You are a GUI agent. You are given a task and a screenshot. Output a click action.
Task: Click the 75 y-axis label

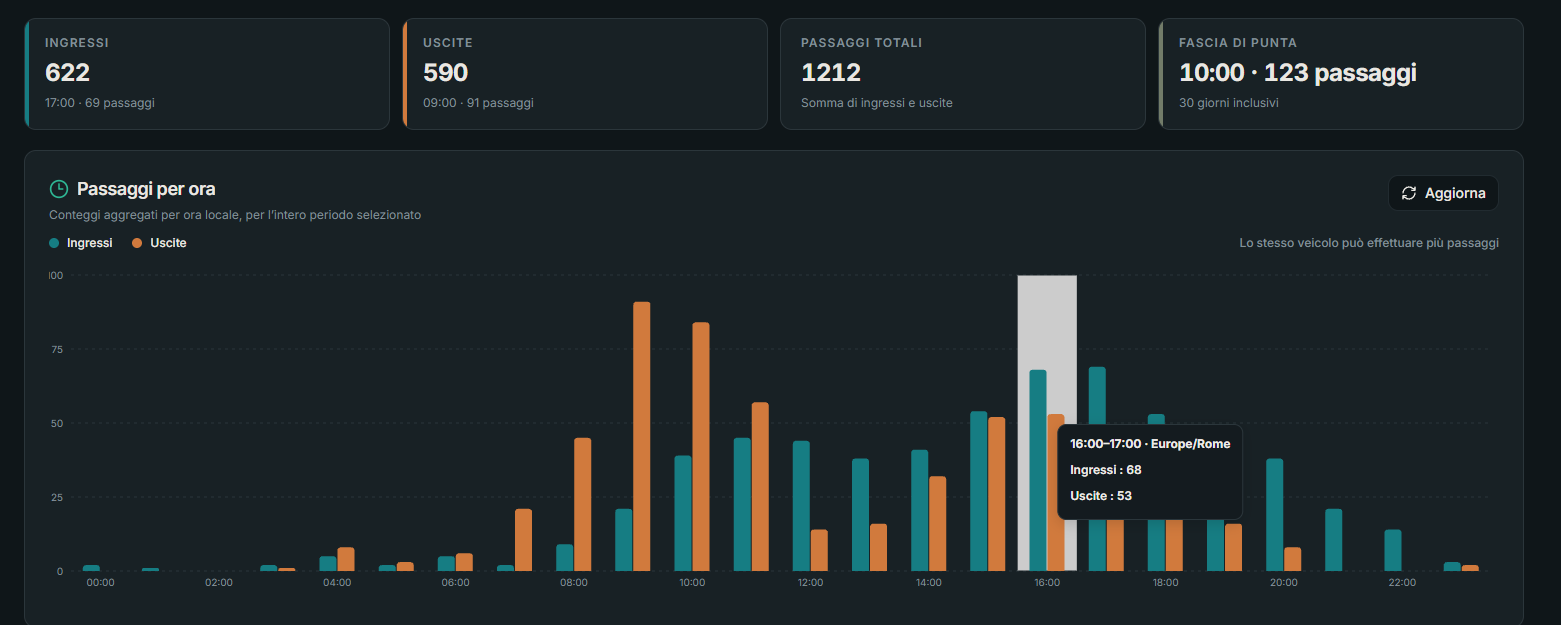[57, 349]
